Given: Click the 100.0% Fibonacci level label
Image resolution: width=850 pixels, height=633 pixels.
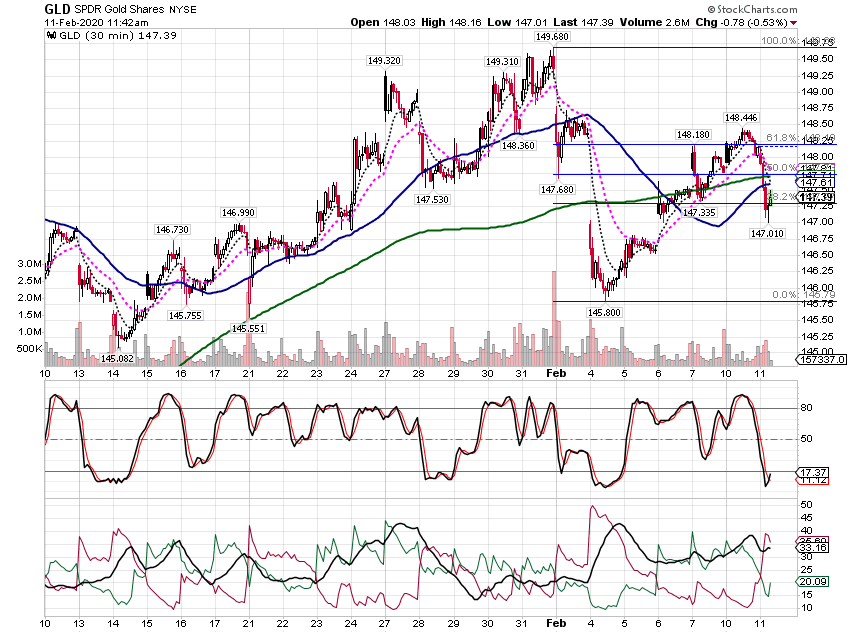Looking at the screenshot, I should [x=779, y=41].
